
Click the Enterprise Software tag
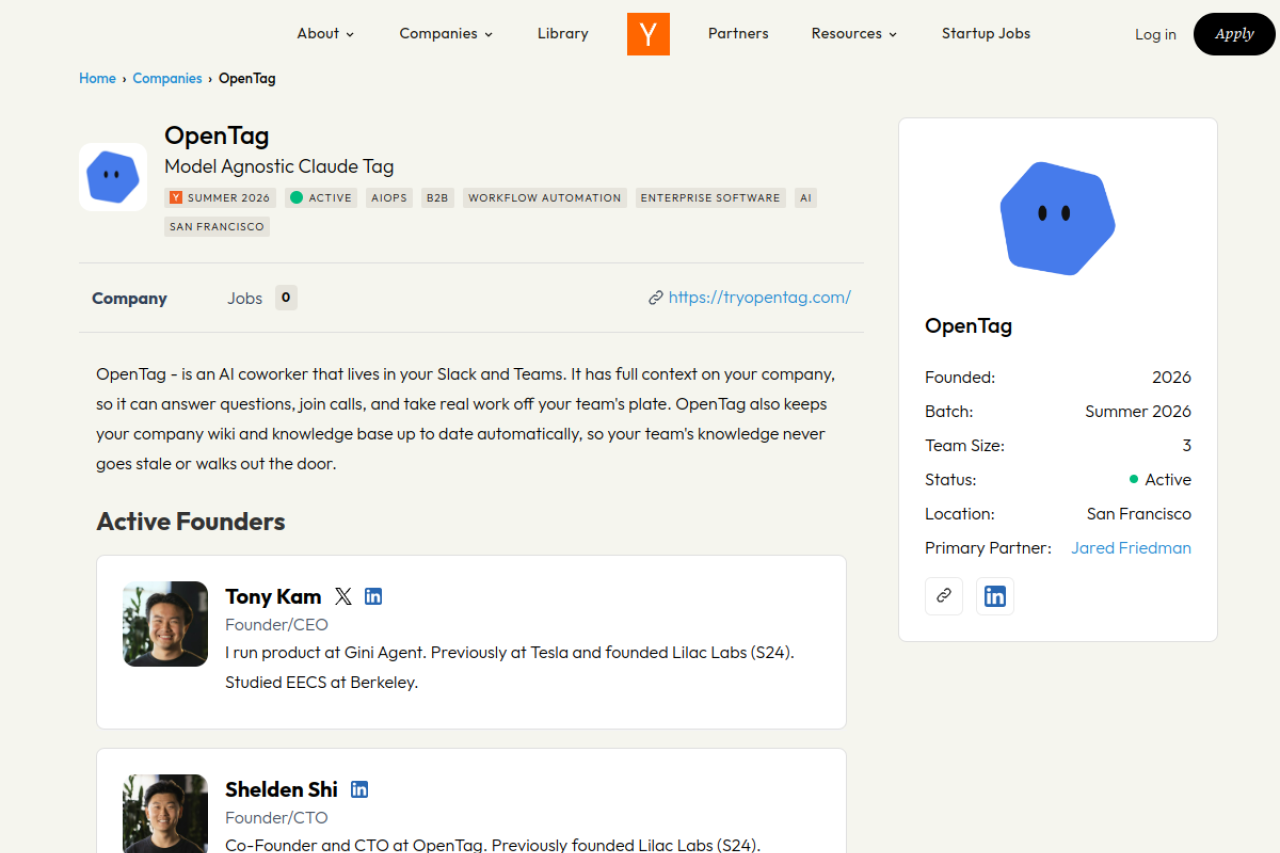710,198
